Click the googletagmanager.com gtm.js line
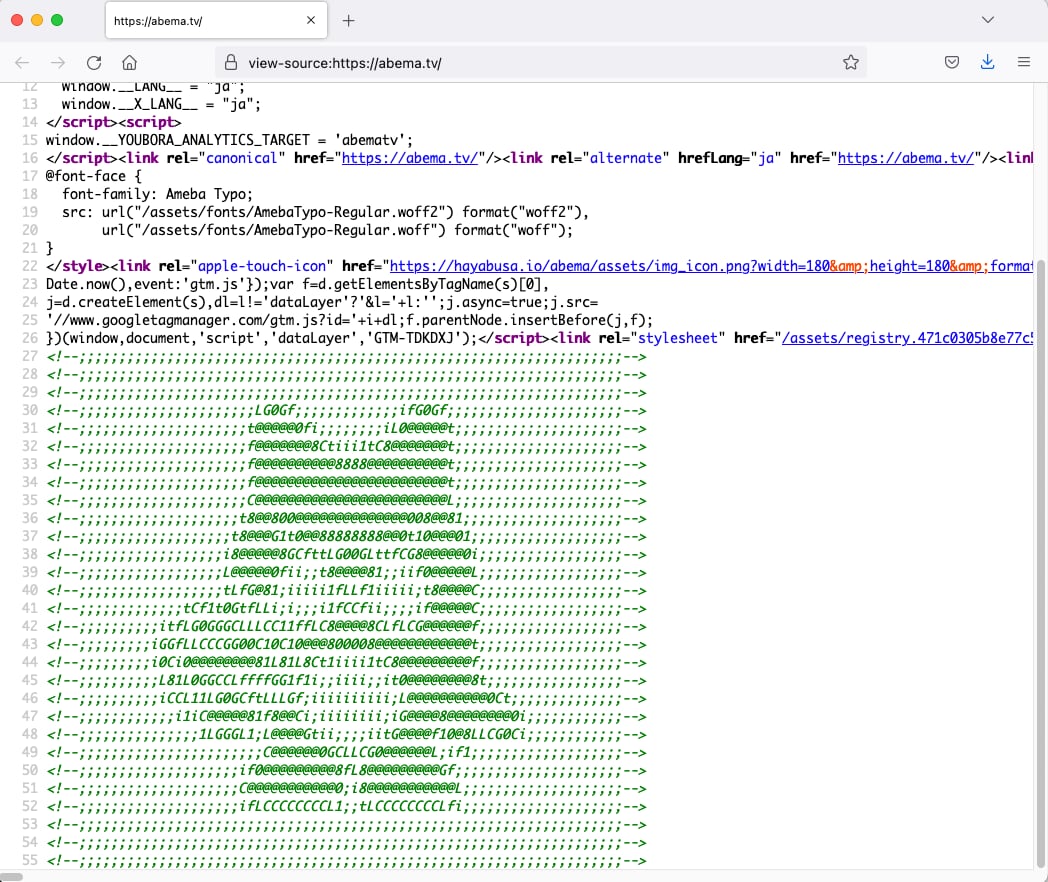The height and width of the screenshot is (882, 1048). (349, 320)
